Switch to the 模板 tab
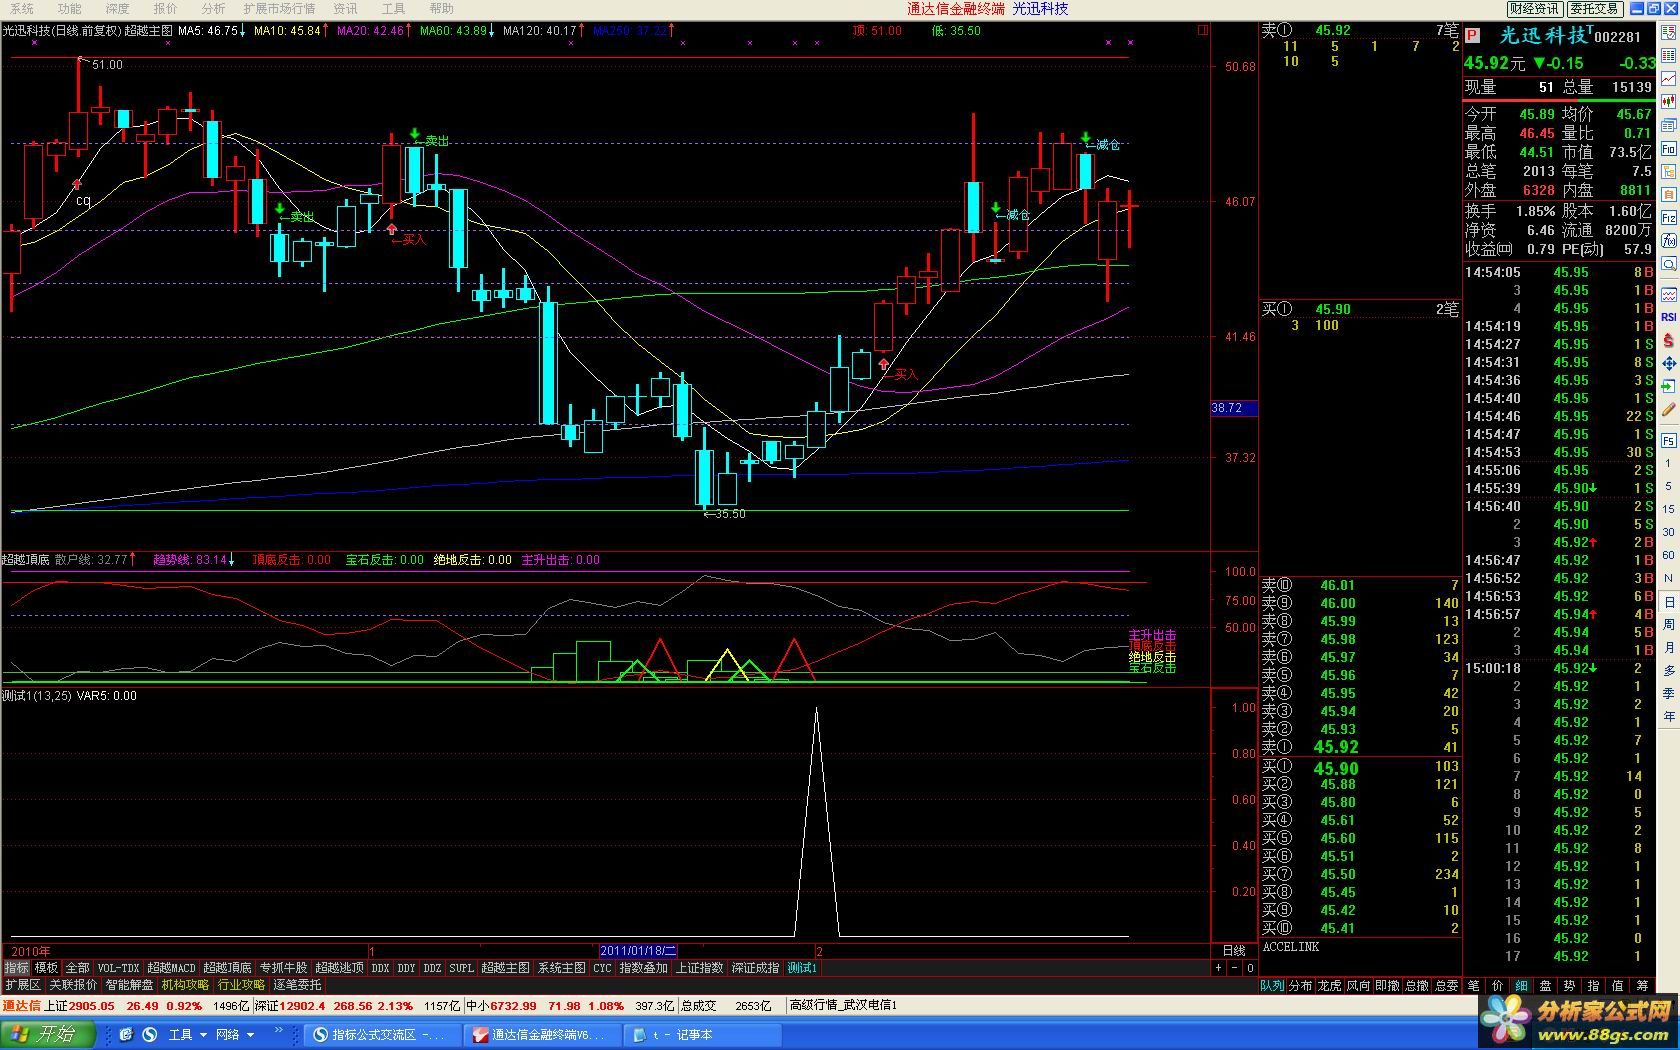 pos(47,968)
